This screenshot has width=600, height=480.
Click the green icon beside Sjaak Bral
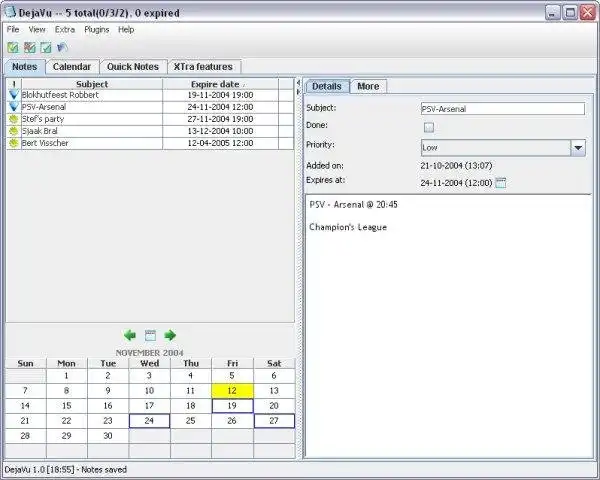click(x=14, y=131)
